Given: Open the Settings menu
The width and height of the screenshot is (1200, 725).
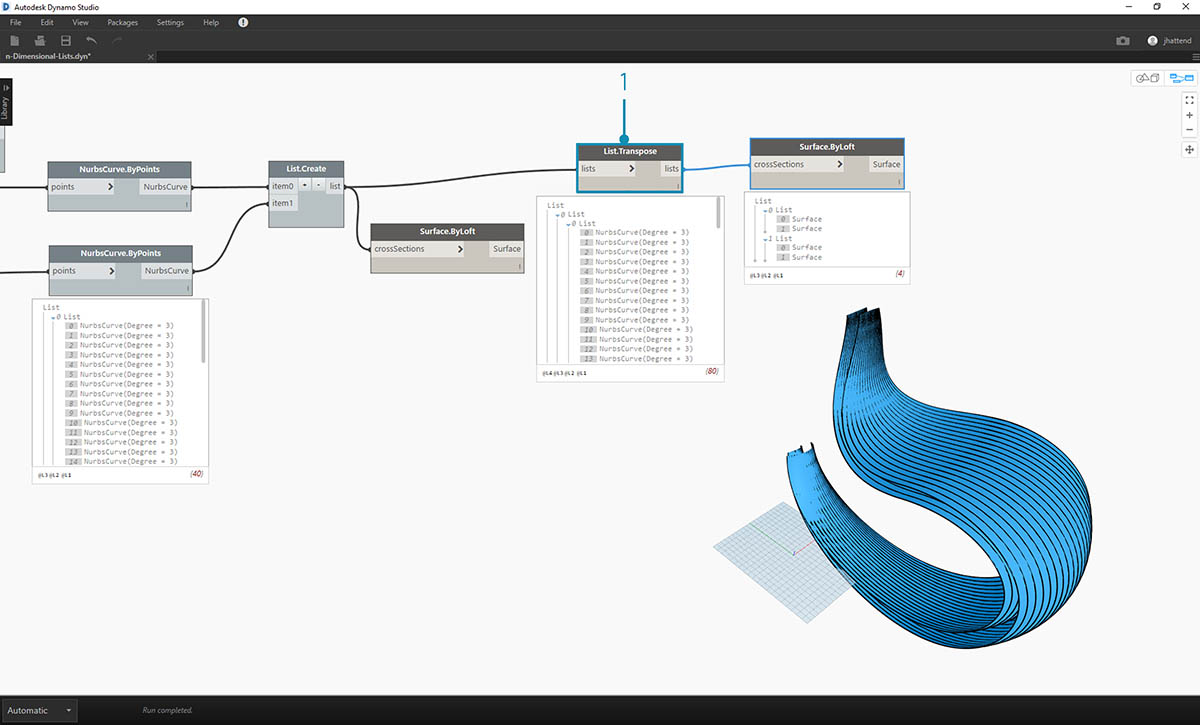Looking at the screenshot, I should (x=170, y=22).
